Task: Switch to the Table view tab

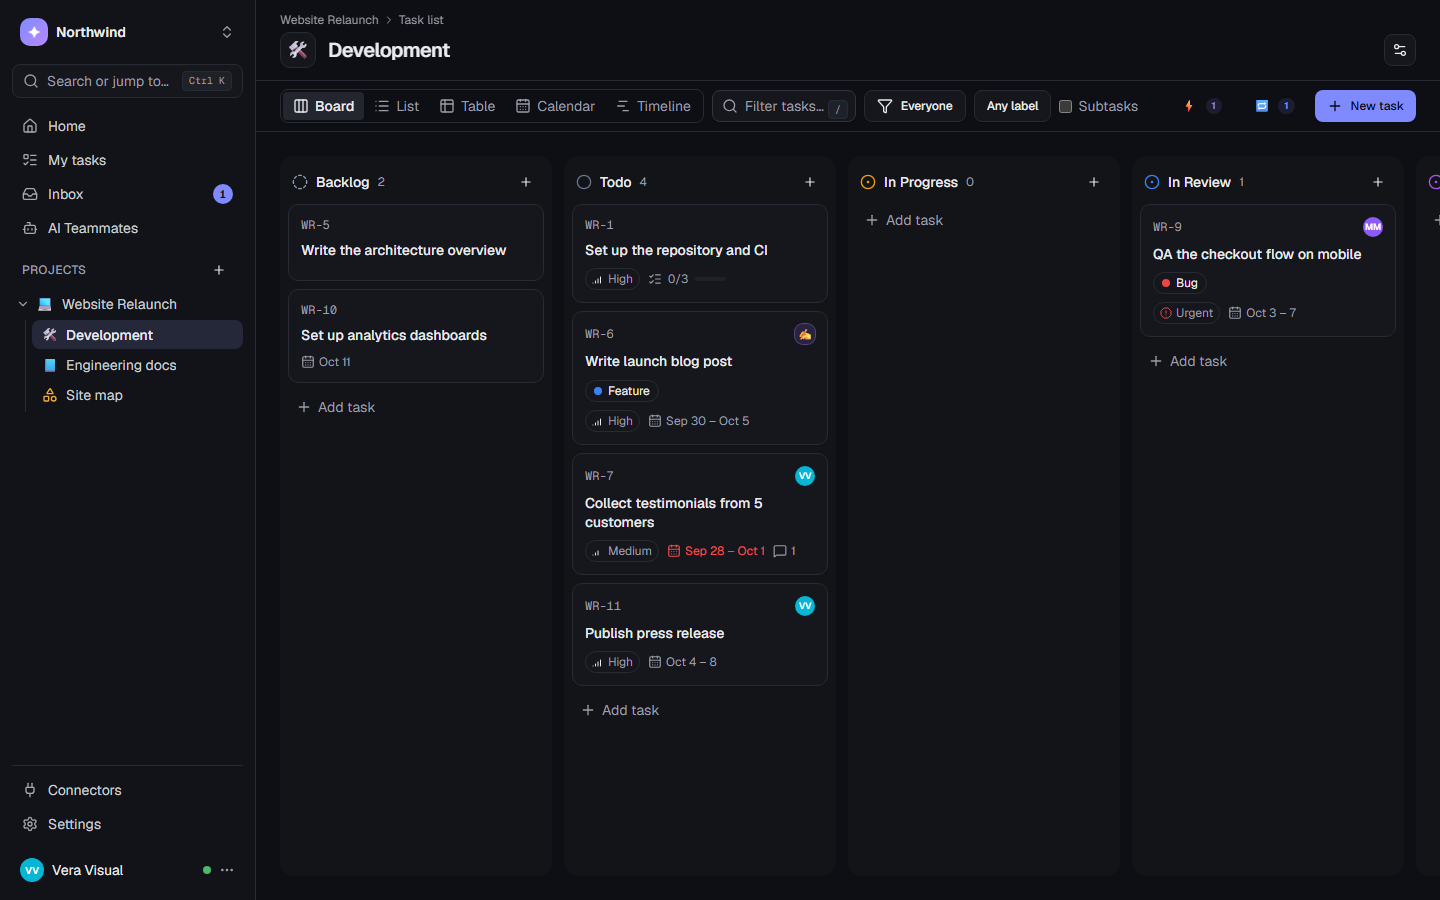Action: pyautogui.click(x=468, y=106)
